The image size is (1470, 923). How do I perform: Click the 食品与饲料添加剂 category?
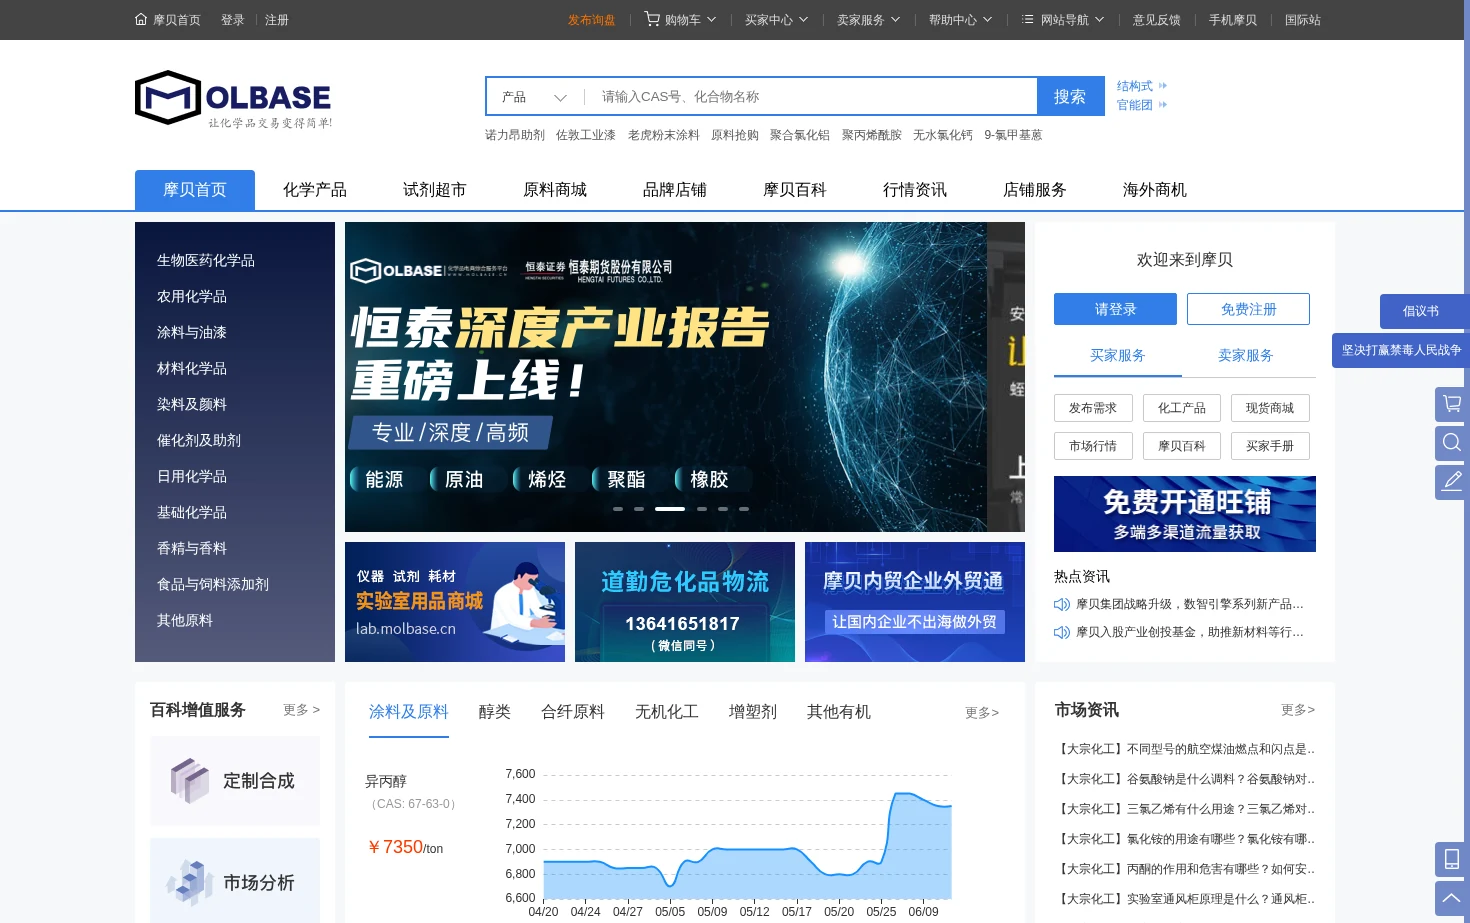(x=213, y=584)
